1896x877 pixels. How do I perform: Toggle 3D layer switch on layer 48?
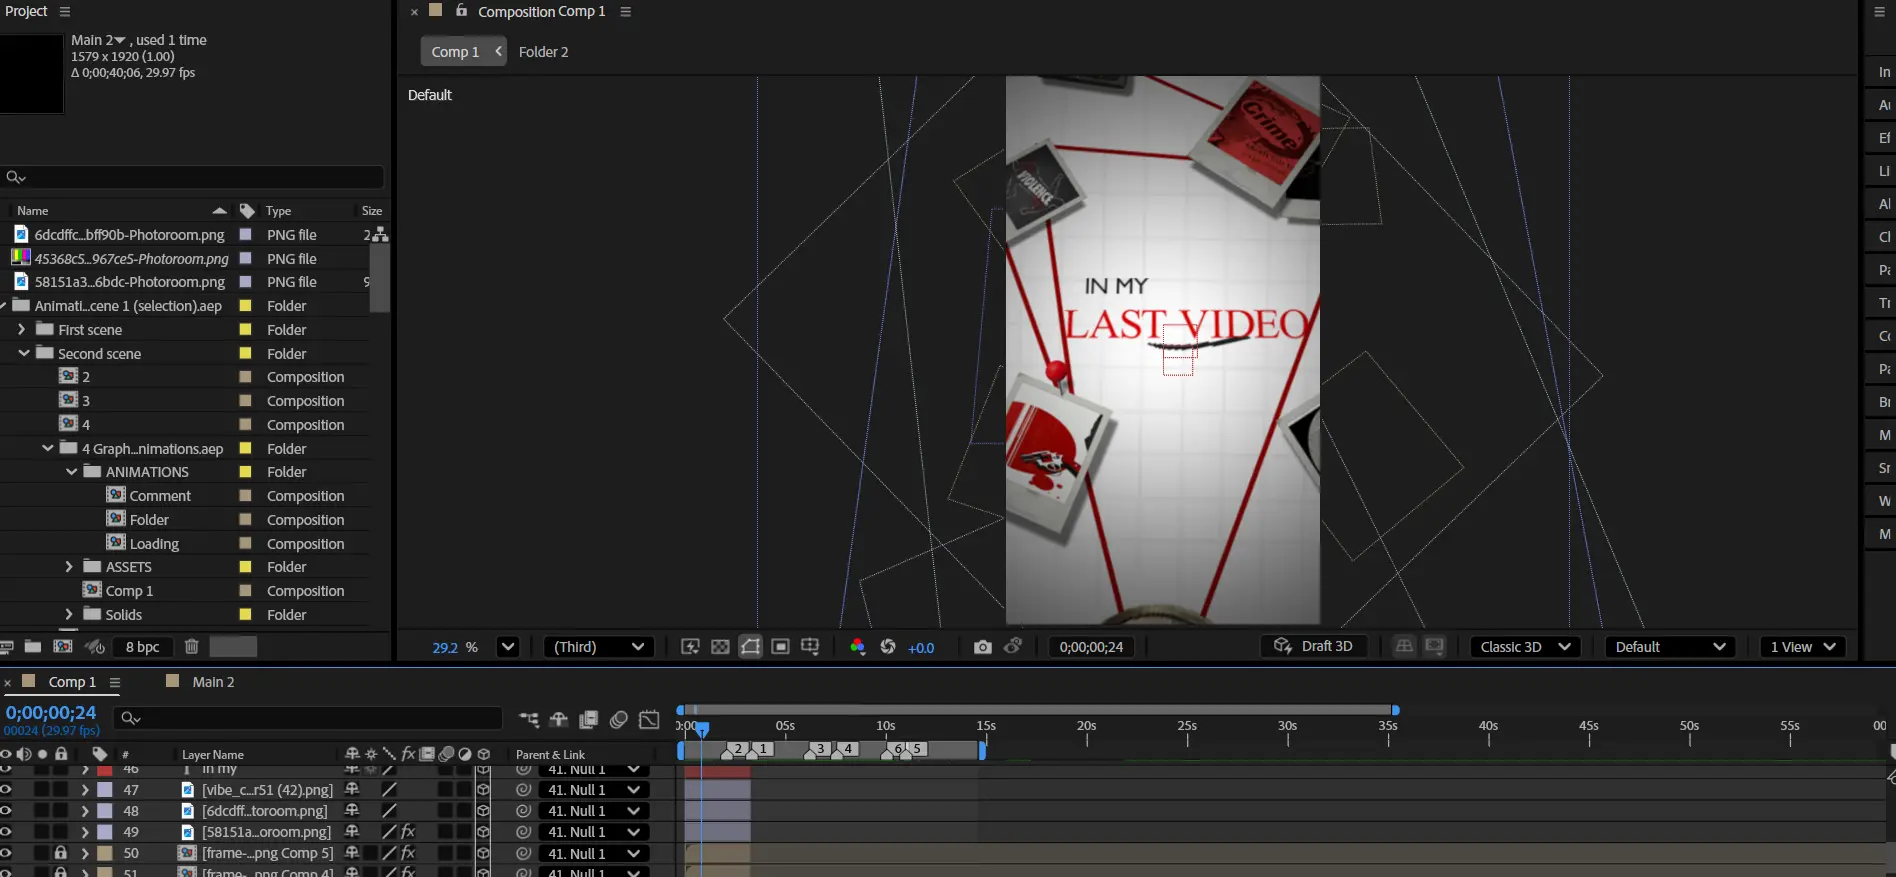[x=483, y=811]
